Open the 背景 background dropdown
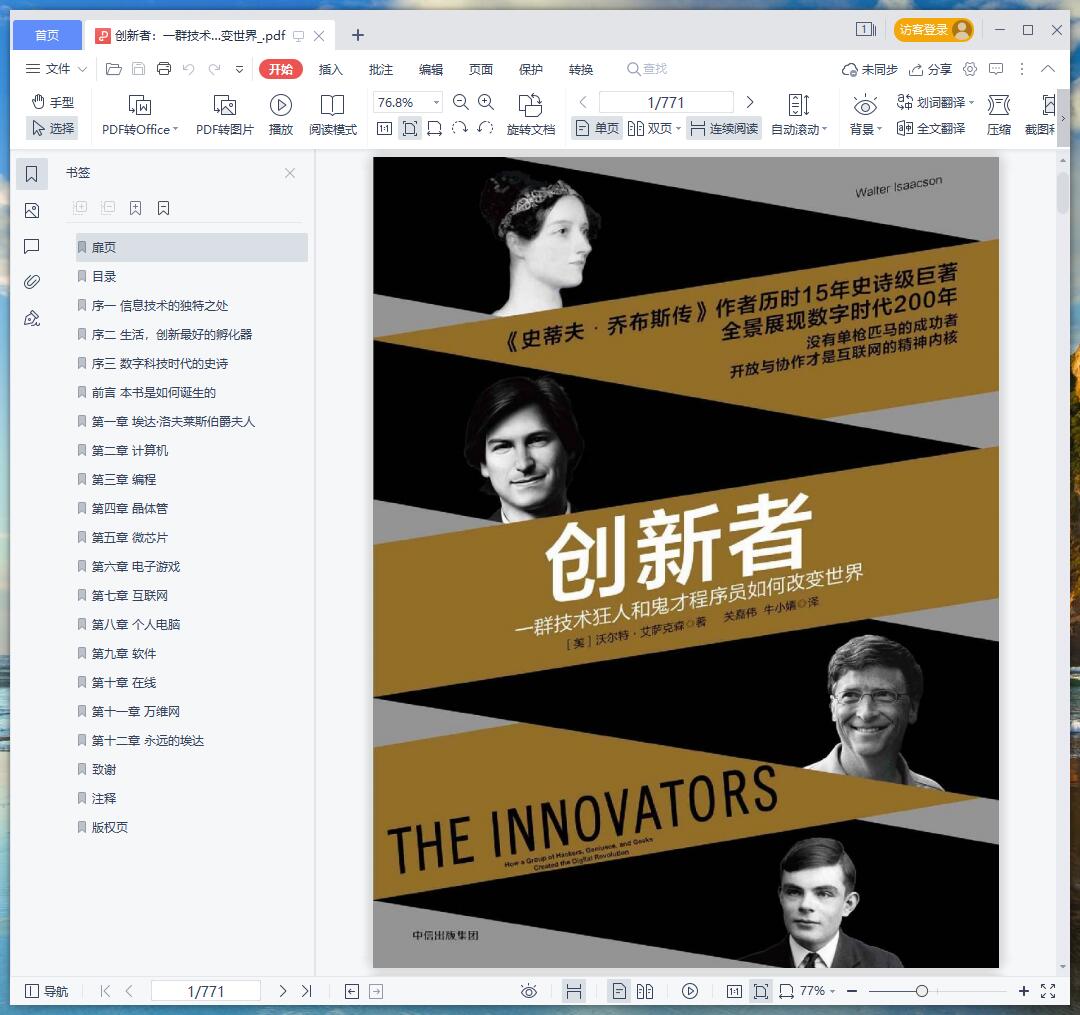The image size is (1080, 1015). tap(865, 115)
